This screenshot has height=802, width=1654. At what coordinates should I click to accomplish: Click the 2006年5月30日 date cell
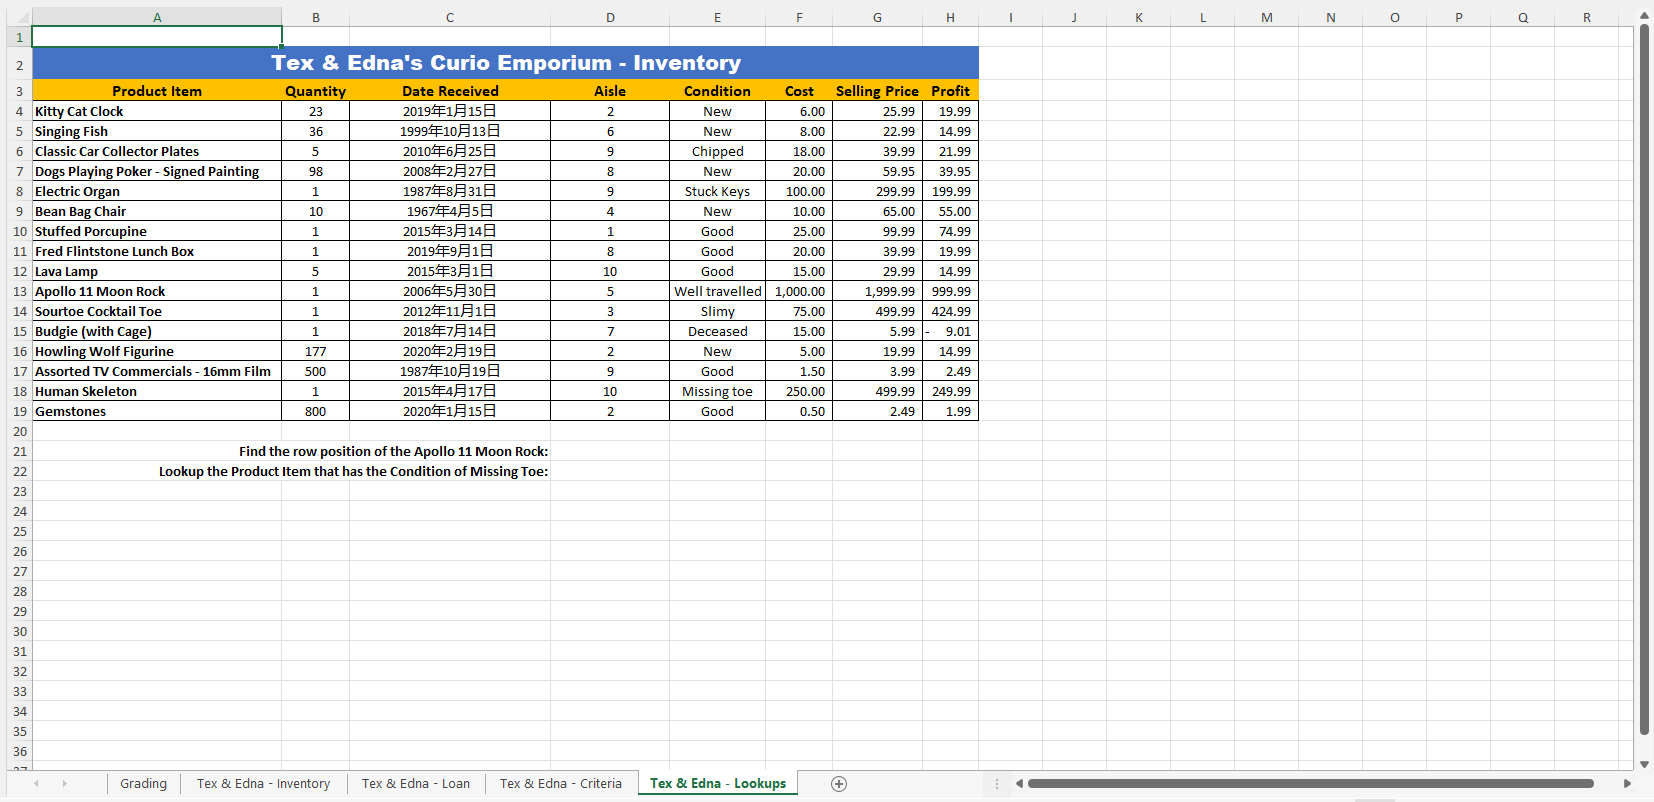point(450,291)
